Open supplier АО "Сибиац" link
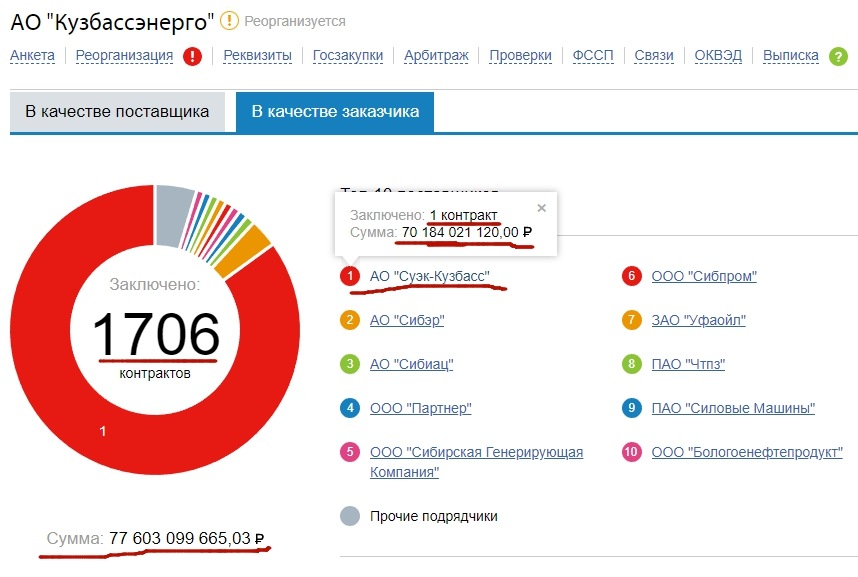 tap(411, 363)
